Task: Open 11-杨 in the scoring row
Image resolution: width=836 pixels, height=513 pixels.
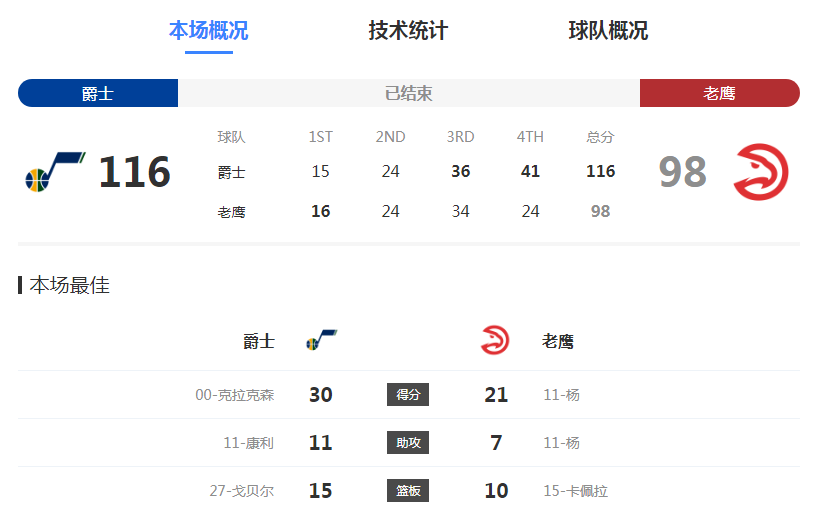Action: point(561,395)
